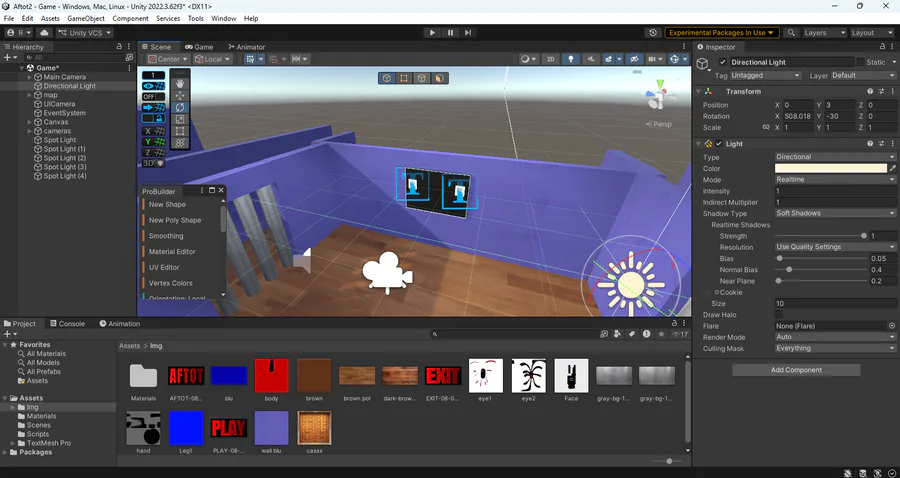Screen dimensions: 900x478
Task: Open the light Color swatch
Action: (831, 169)
